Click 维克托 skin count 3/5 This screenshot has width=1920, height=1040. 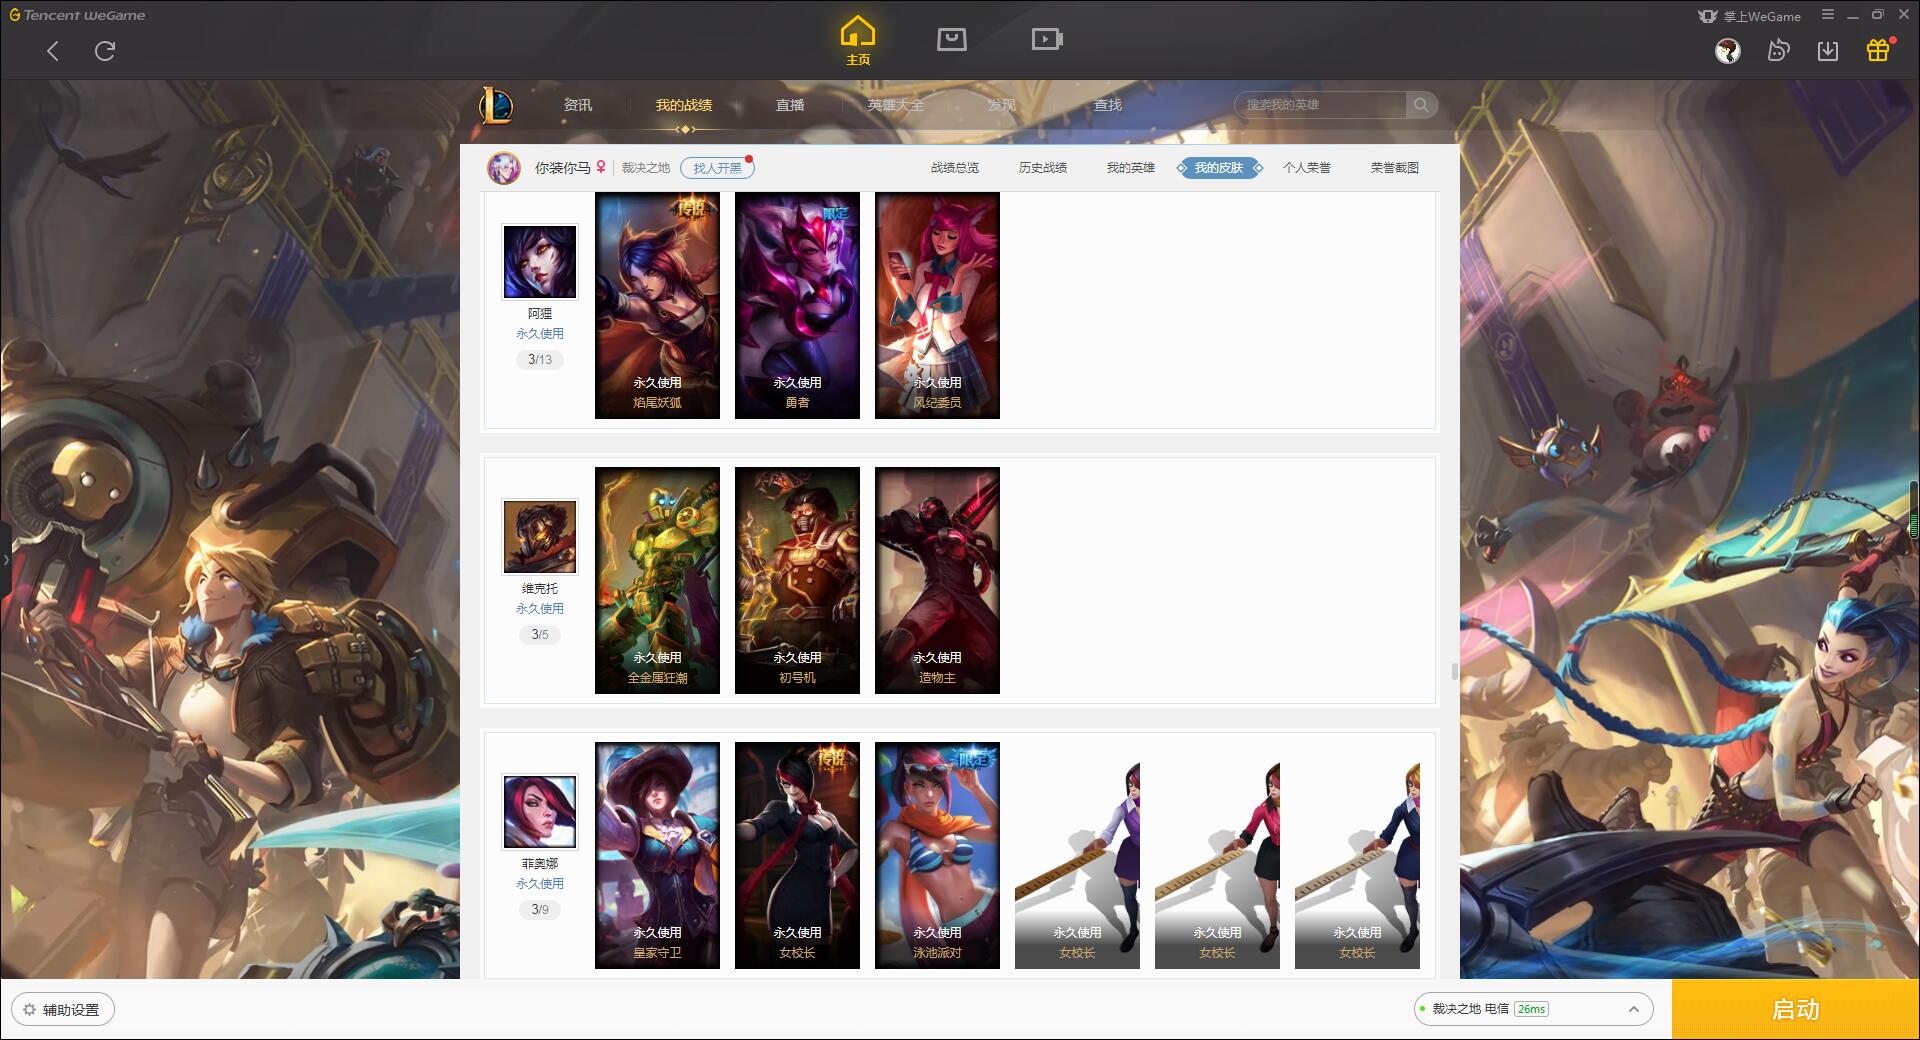coord(540,635)
